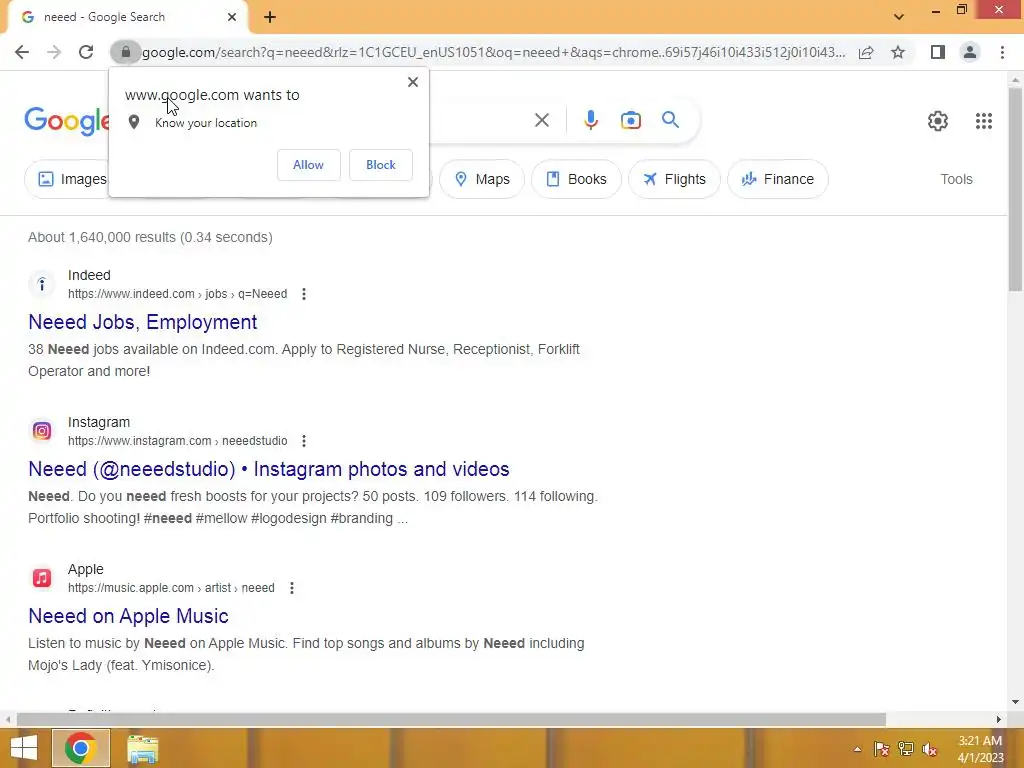The width and height of the screenshot is (1024, 768).
Task: Click the Apple Music site favicon
Action: coord(42,578)
